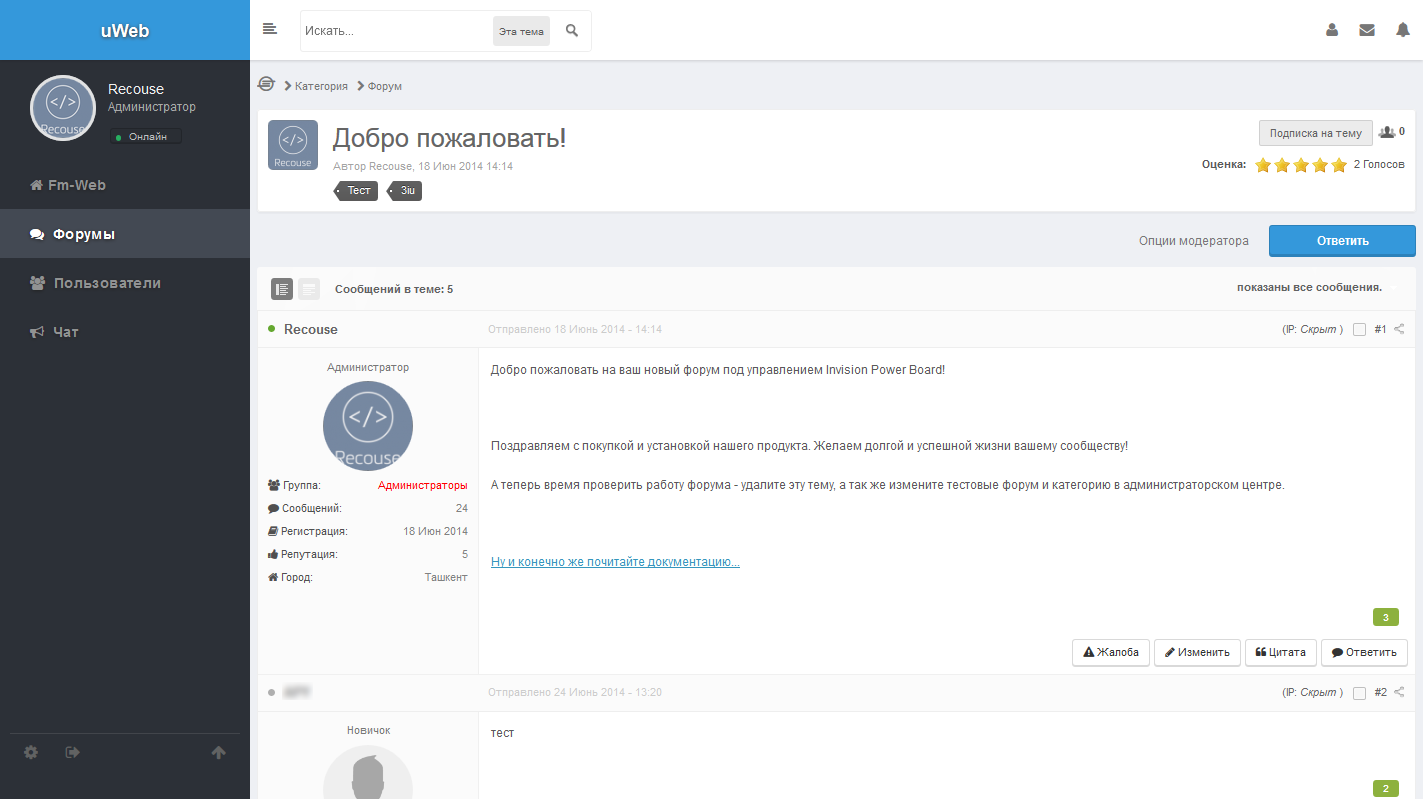Open Recouse username link in post #1 header
1423x799 pixels.
[311, 329]
